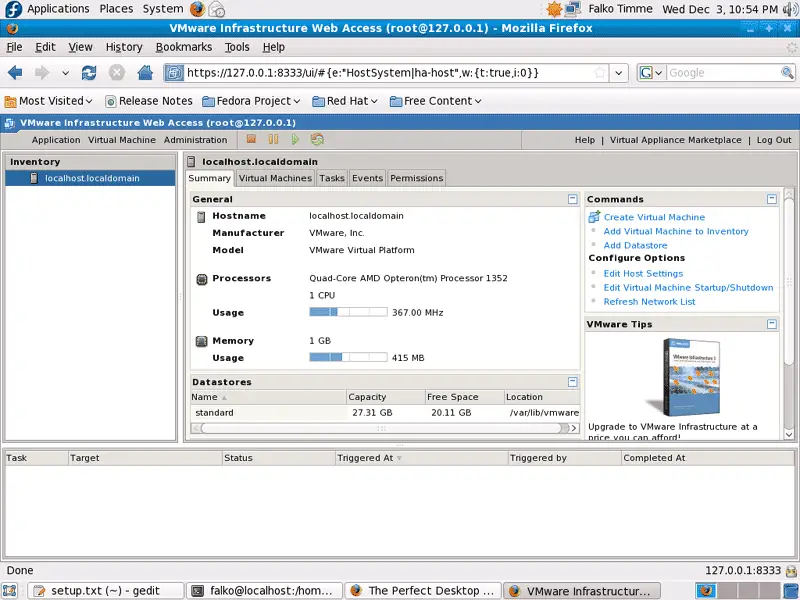Click the site identity icon in address bar
Screen dimensions: 800x600
click(173, 73)
